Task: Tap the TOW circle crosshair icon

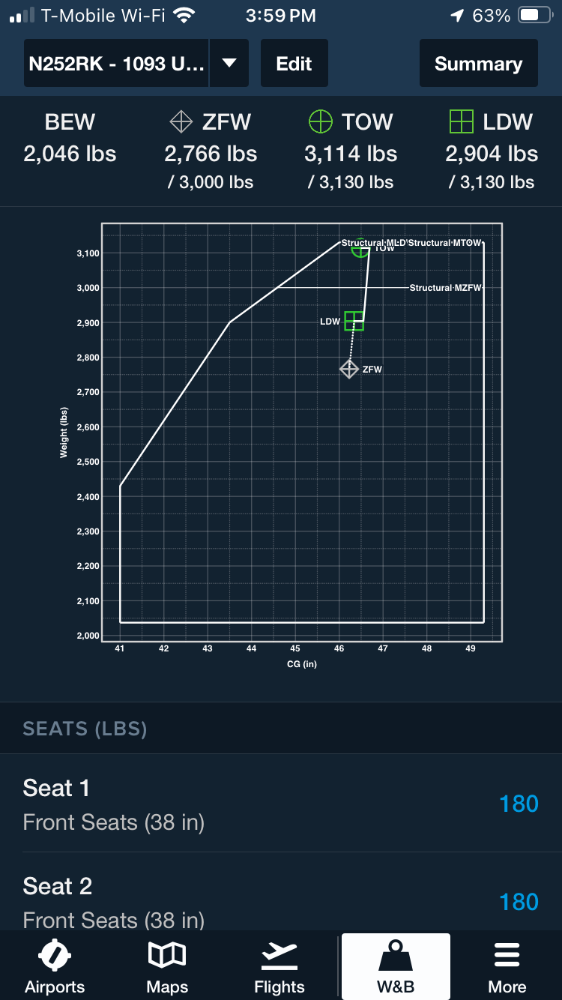Action: [321, 121]
